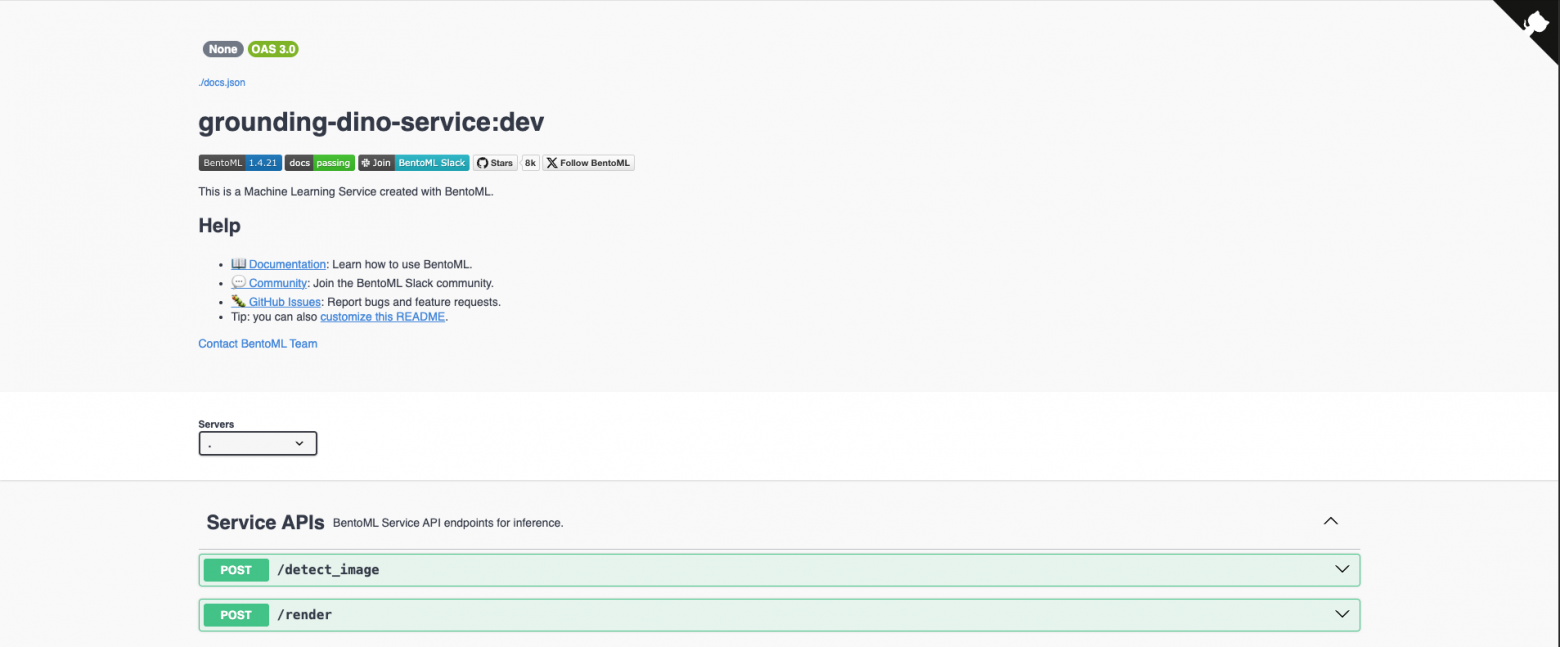
Task: Click the docs passing badge
Action: coord(319,162)
